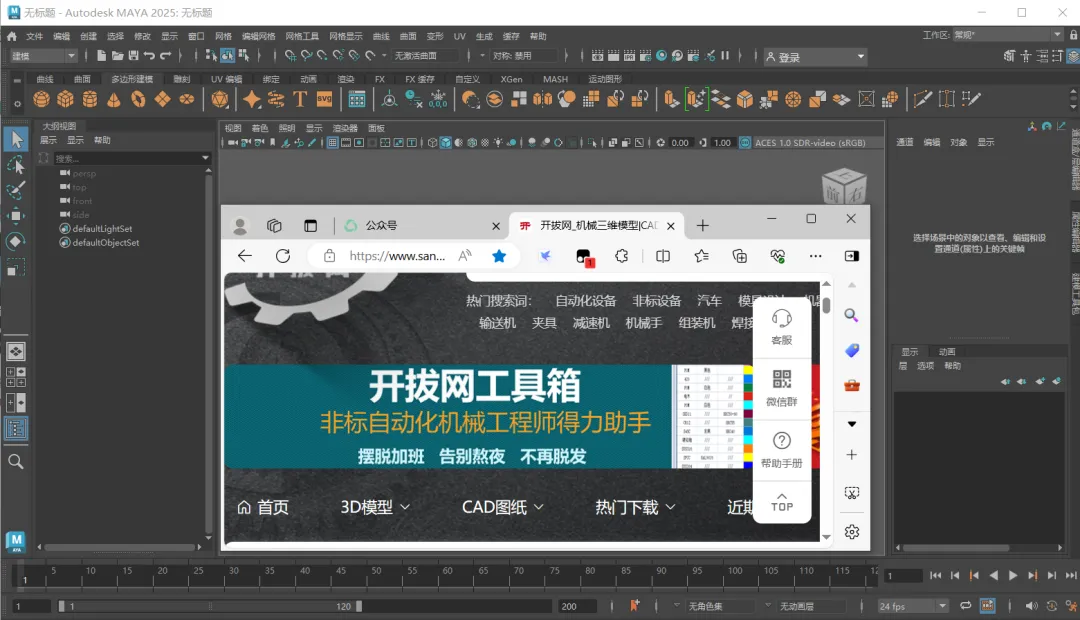Select the Select tool arrow in toolbox
This screenshot has height=620, width=1080.
16,139
